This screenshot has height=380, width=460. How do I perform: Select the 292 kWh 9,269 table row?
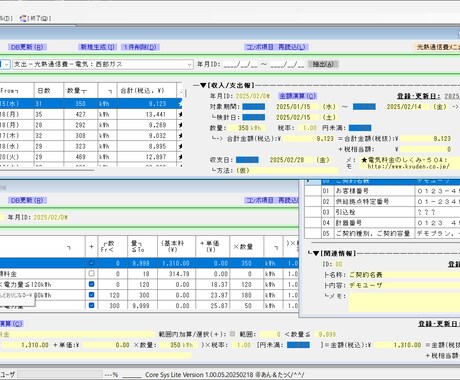91,125
